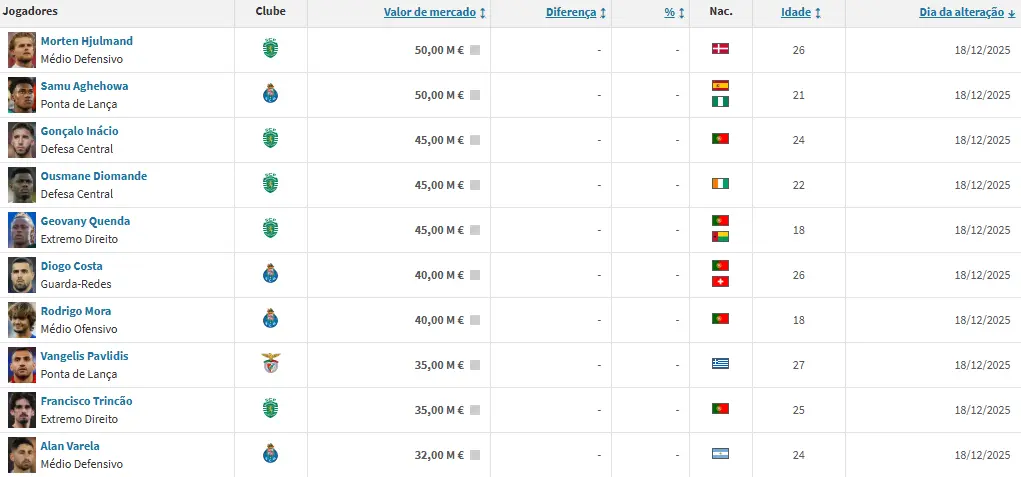
Task: Click Benfica crest beside Vangelis Pavlidis
Action: (x=270, y=363)
